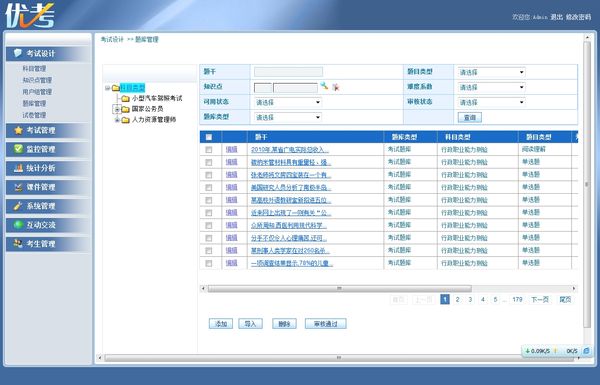This screenshot has height=385, width=600.
Task: Tick checkbox for the 张老师将文房四宝 row
Action: click(209, 175)
